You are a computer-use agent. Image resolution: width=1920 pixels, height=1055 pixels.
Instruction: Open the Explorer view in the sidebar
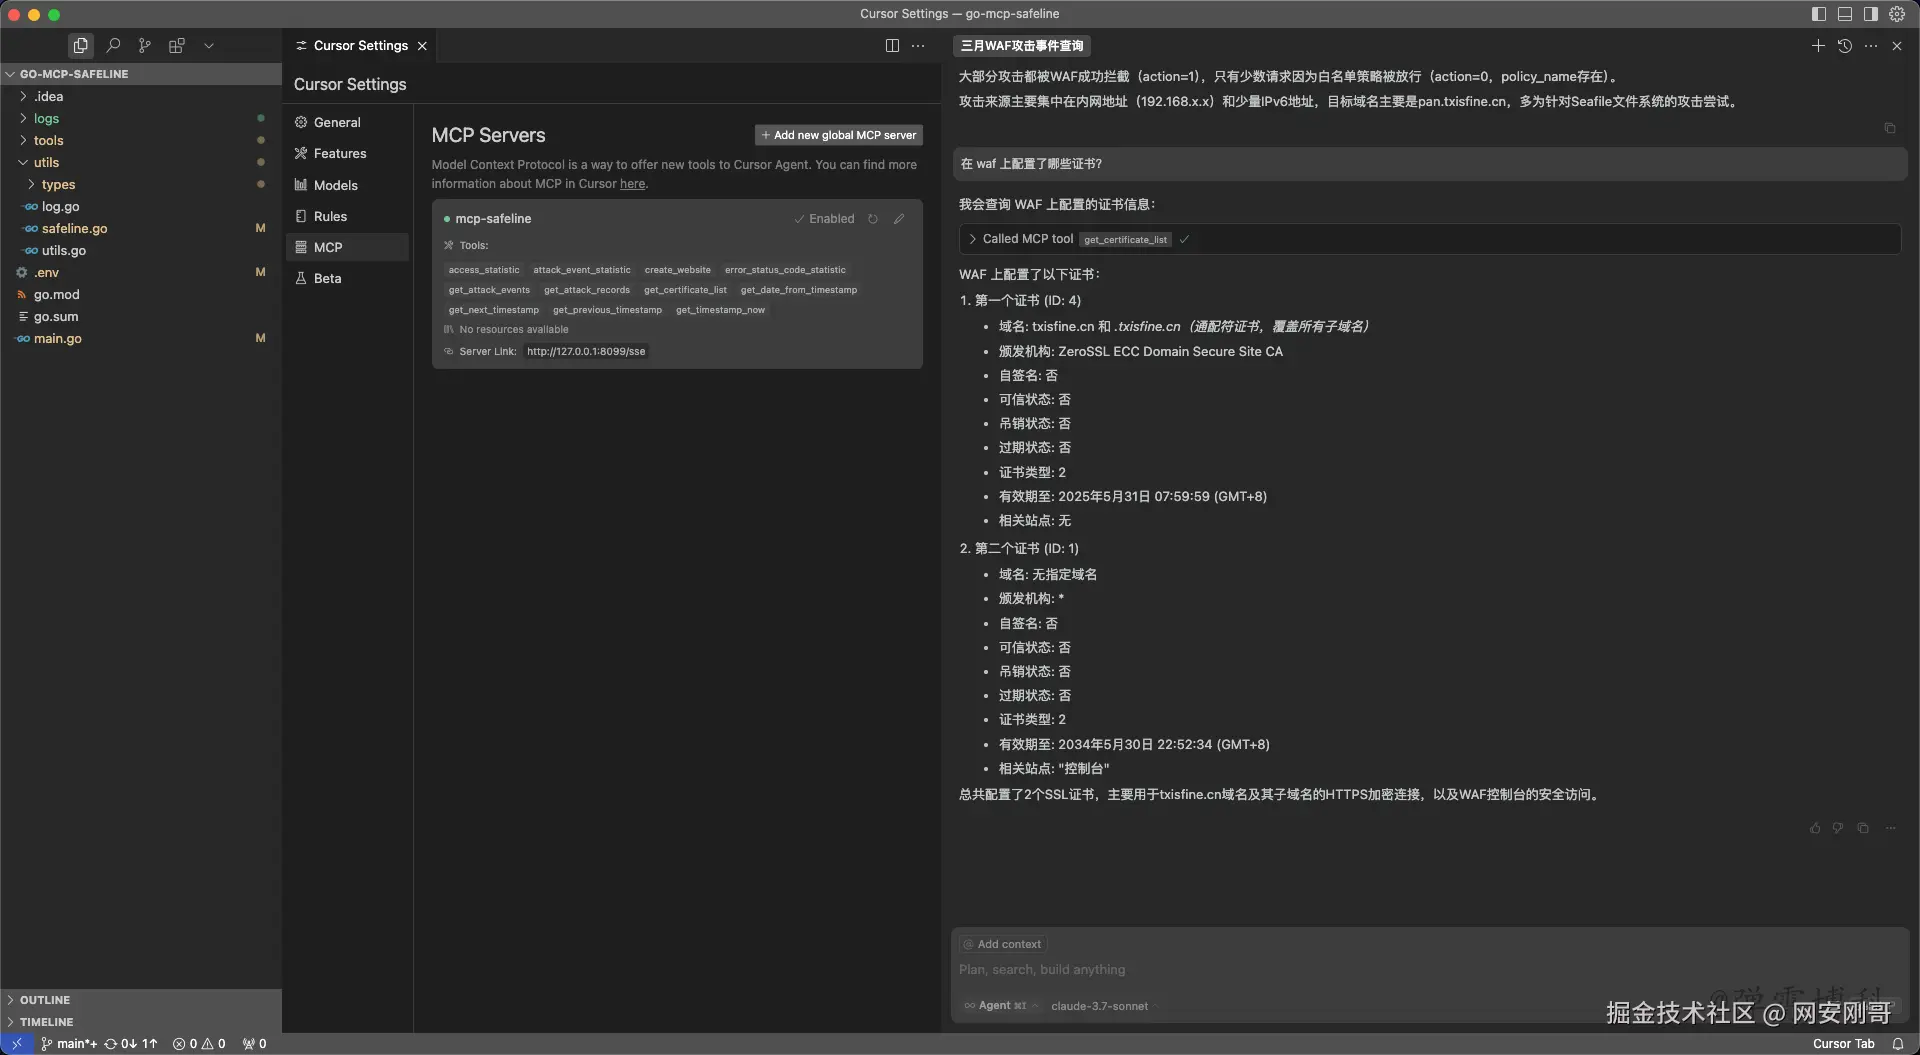point(80,45)
